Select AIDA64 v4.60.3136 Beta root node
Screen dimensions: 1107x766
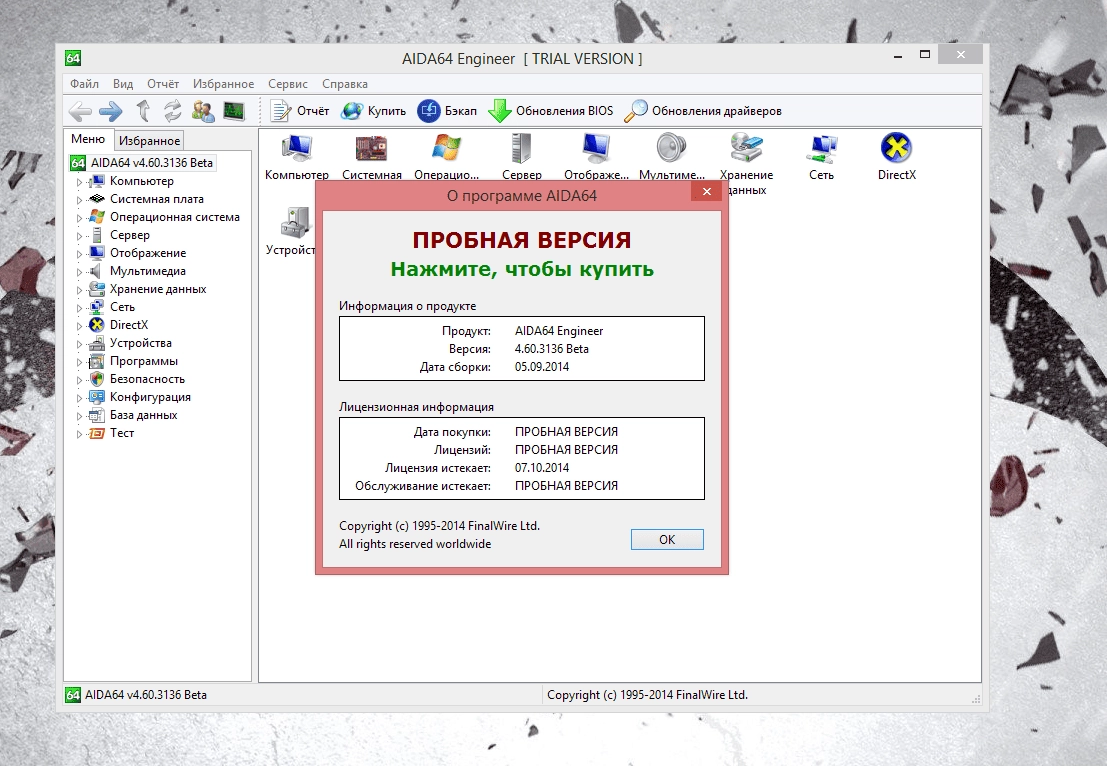151,163
